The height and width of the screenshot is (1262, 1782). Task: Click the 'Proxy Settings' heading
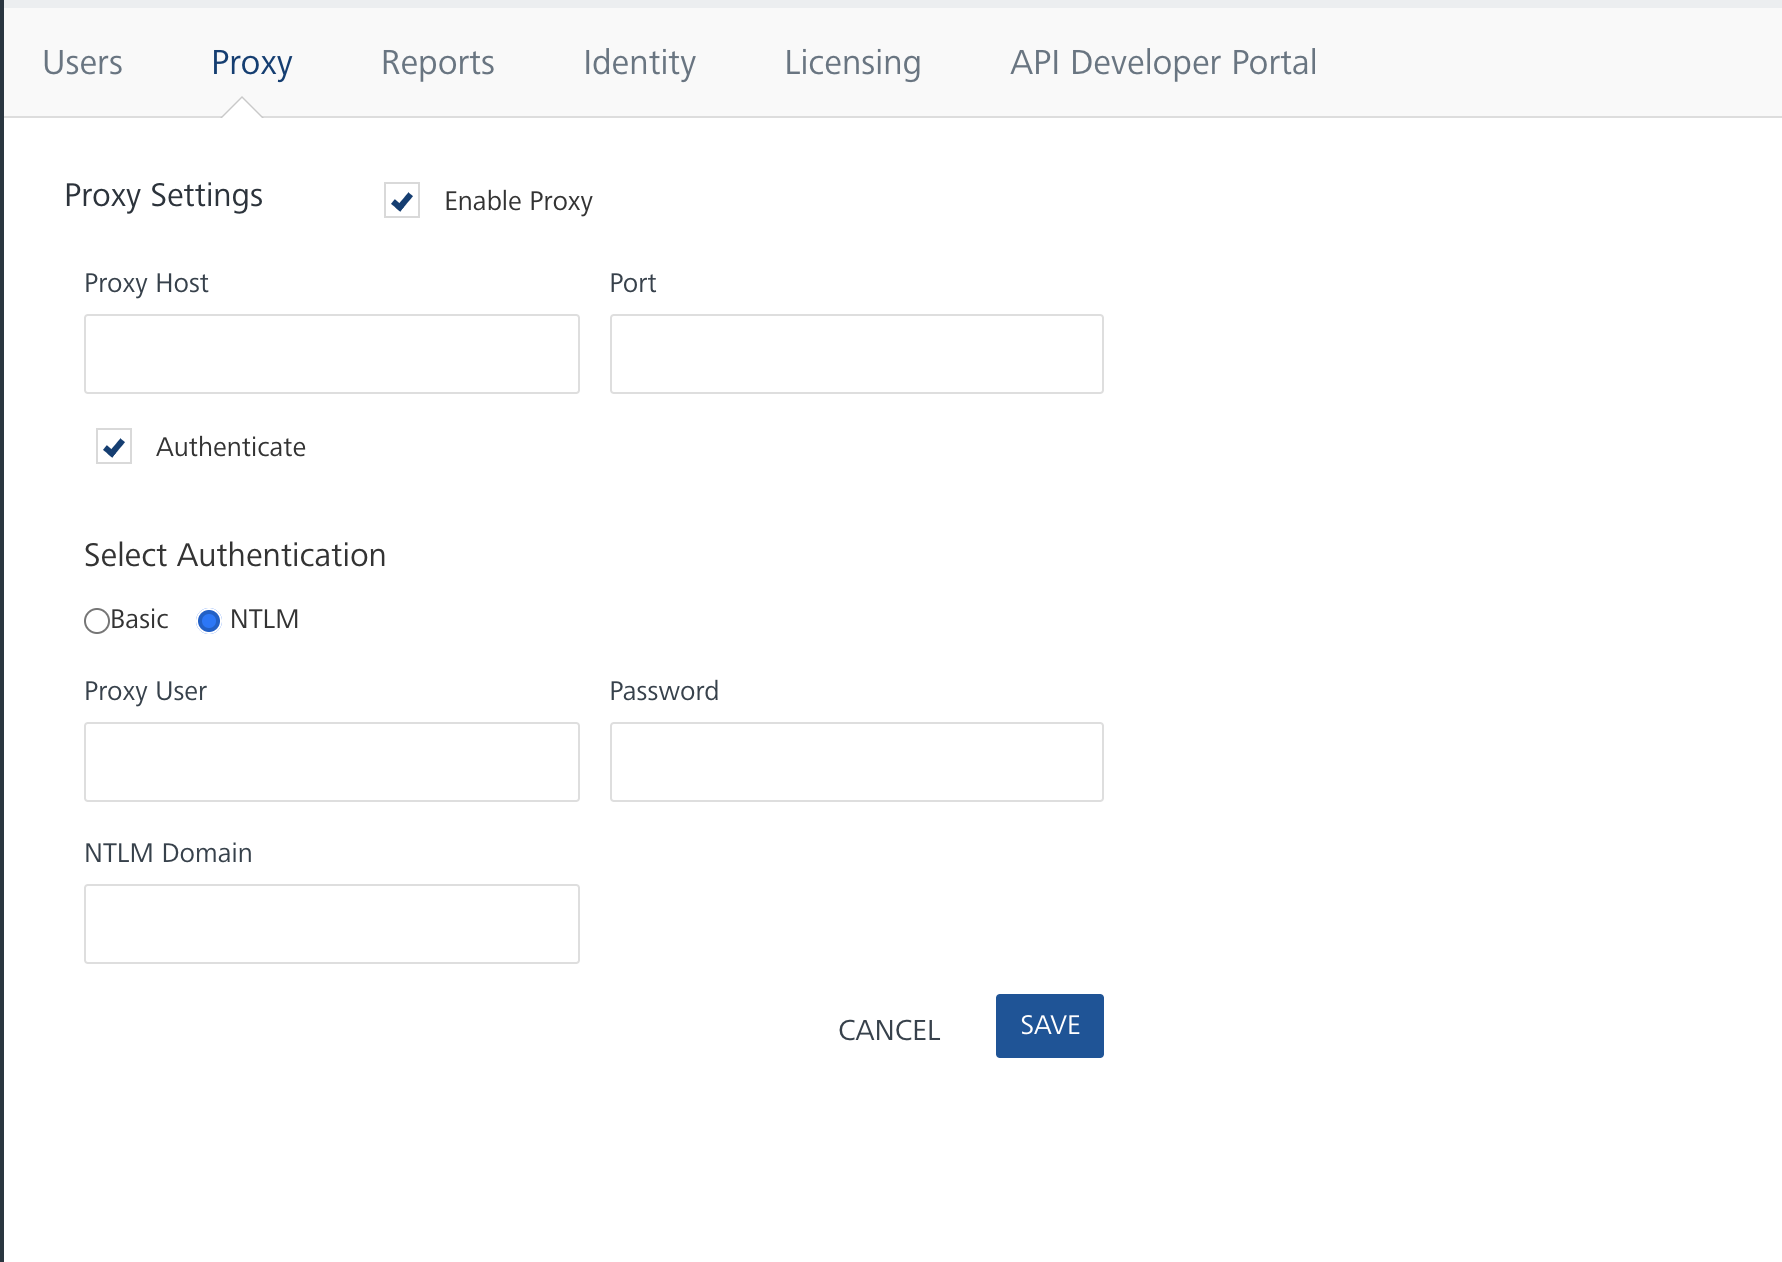(x=163, y=196)
